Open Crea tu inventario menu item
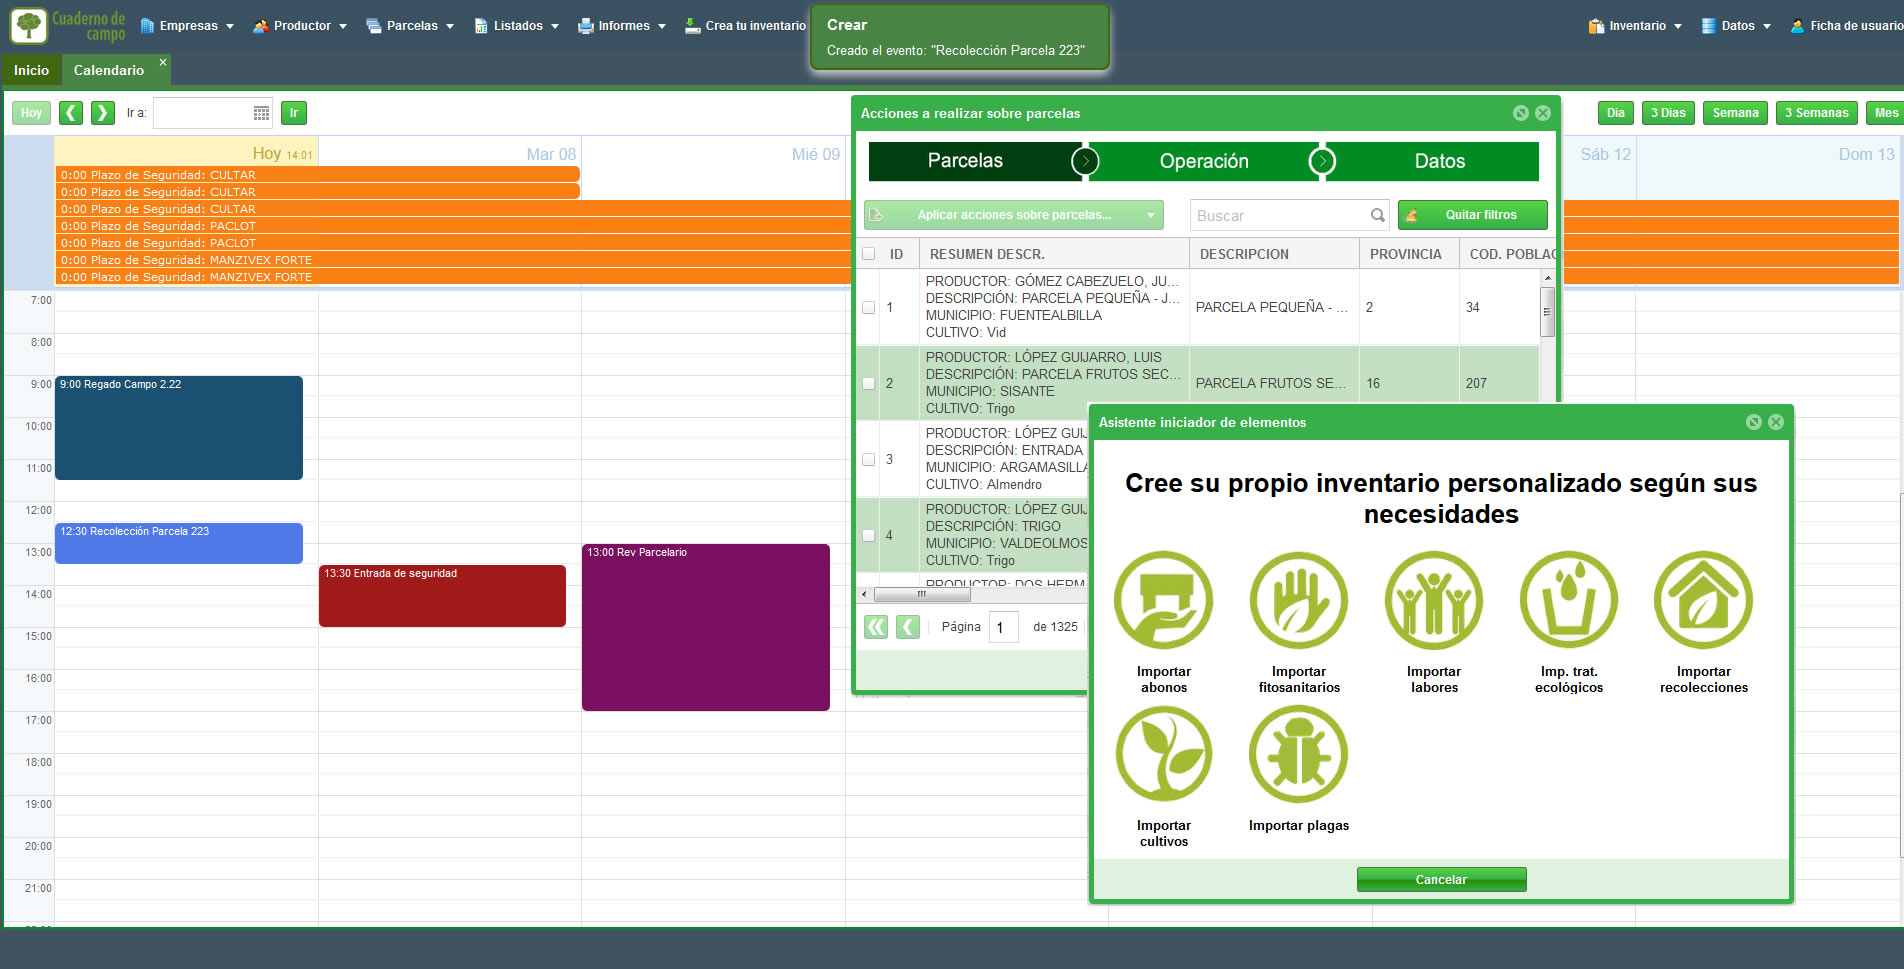Screen dimensions: 1904x969 click(x=745, y=26)
